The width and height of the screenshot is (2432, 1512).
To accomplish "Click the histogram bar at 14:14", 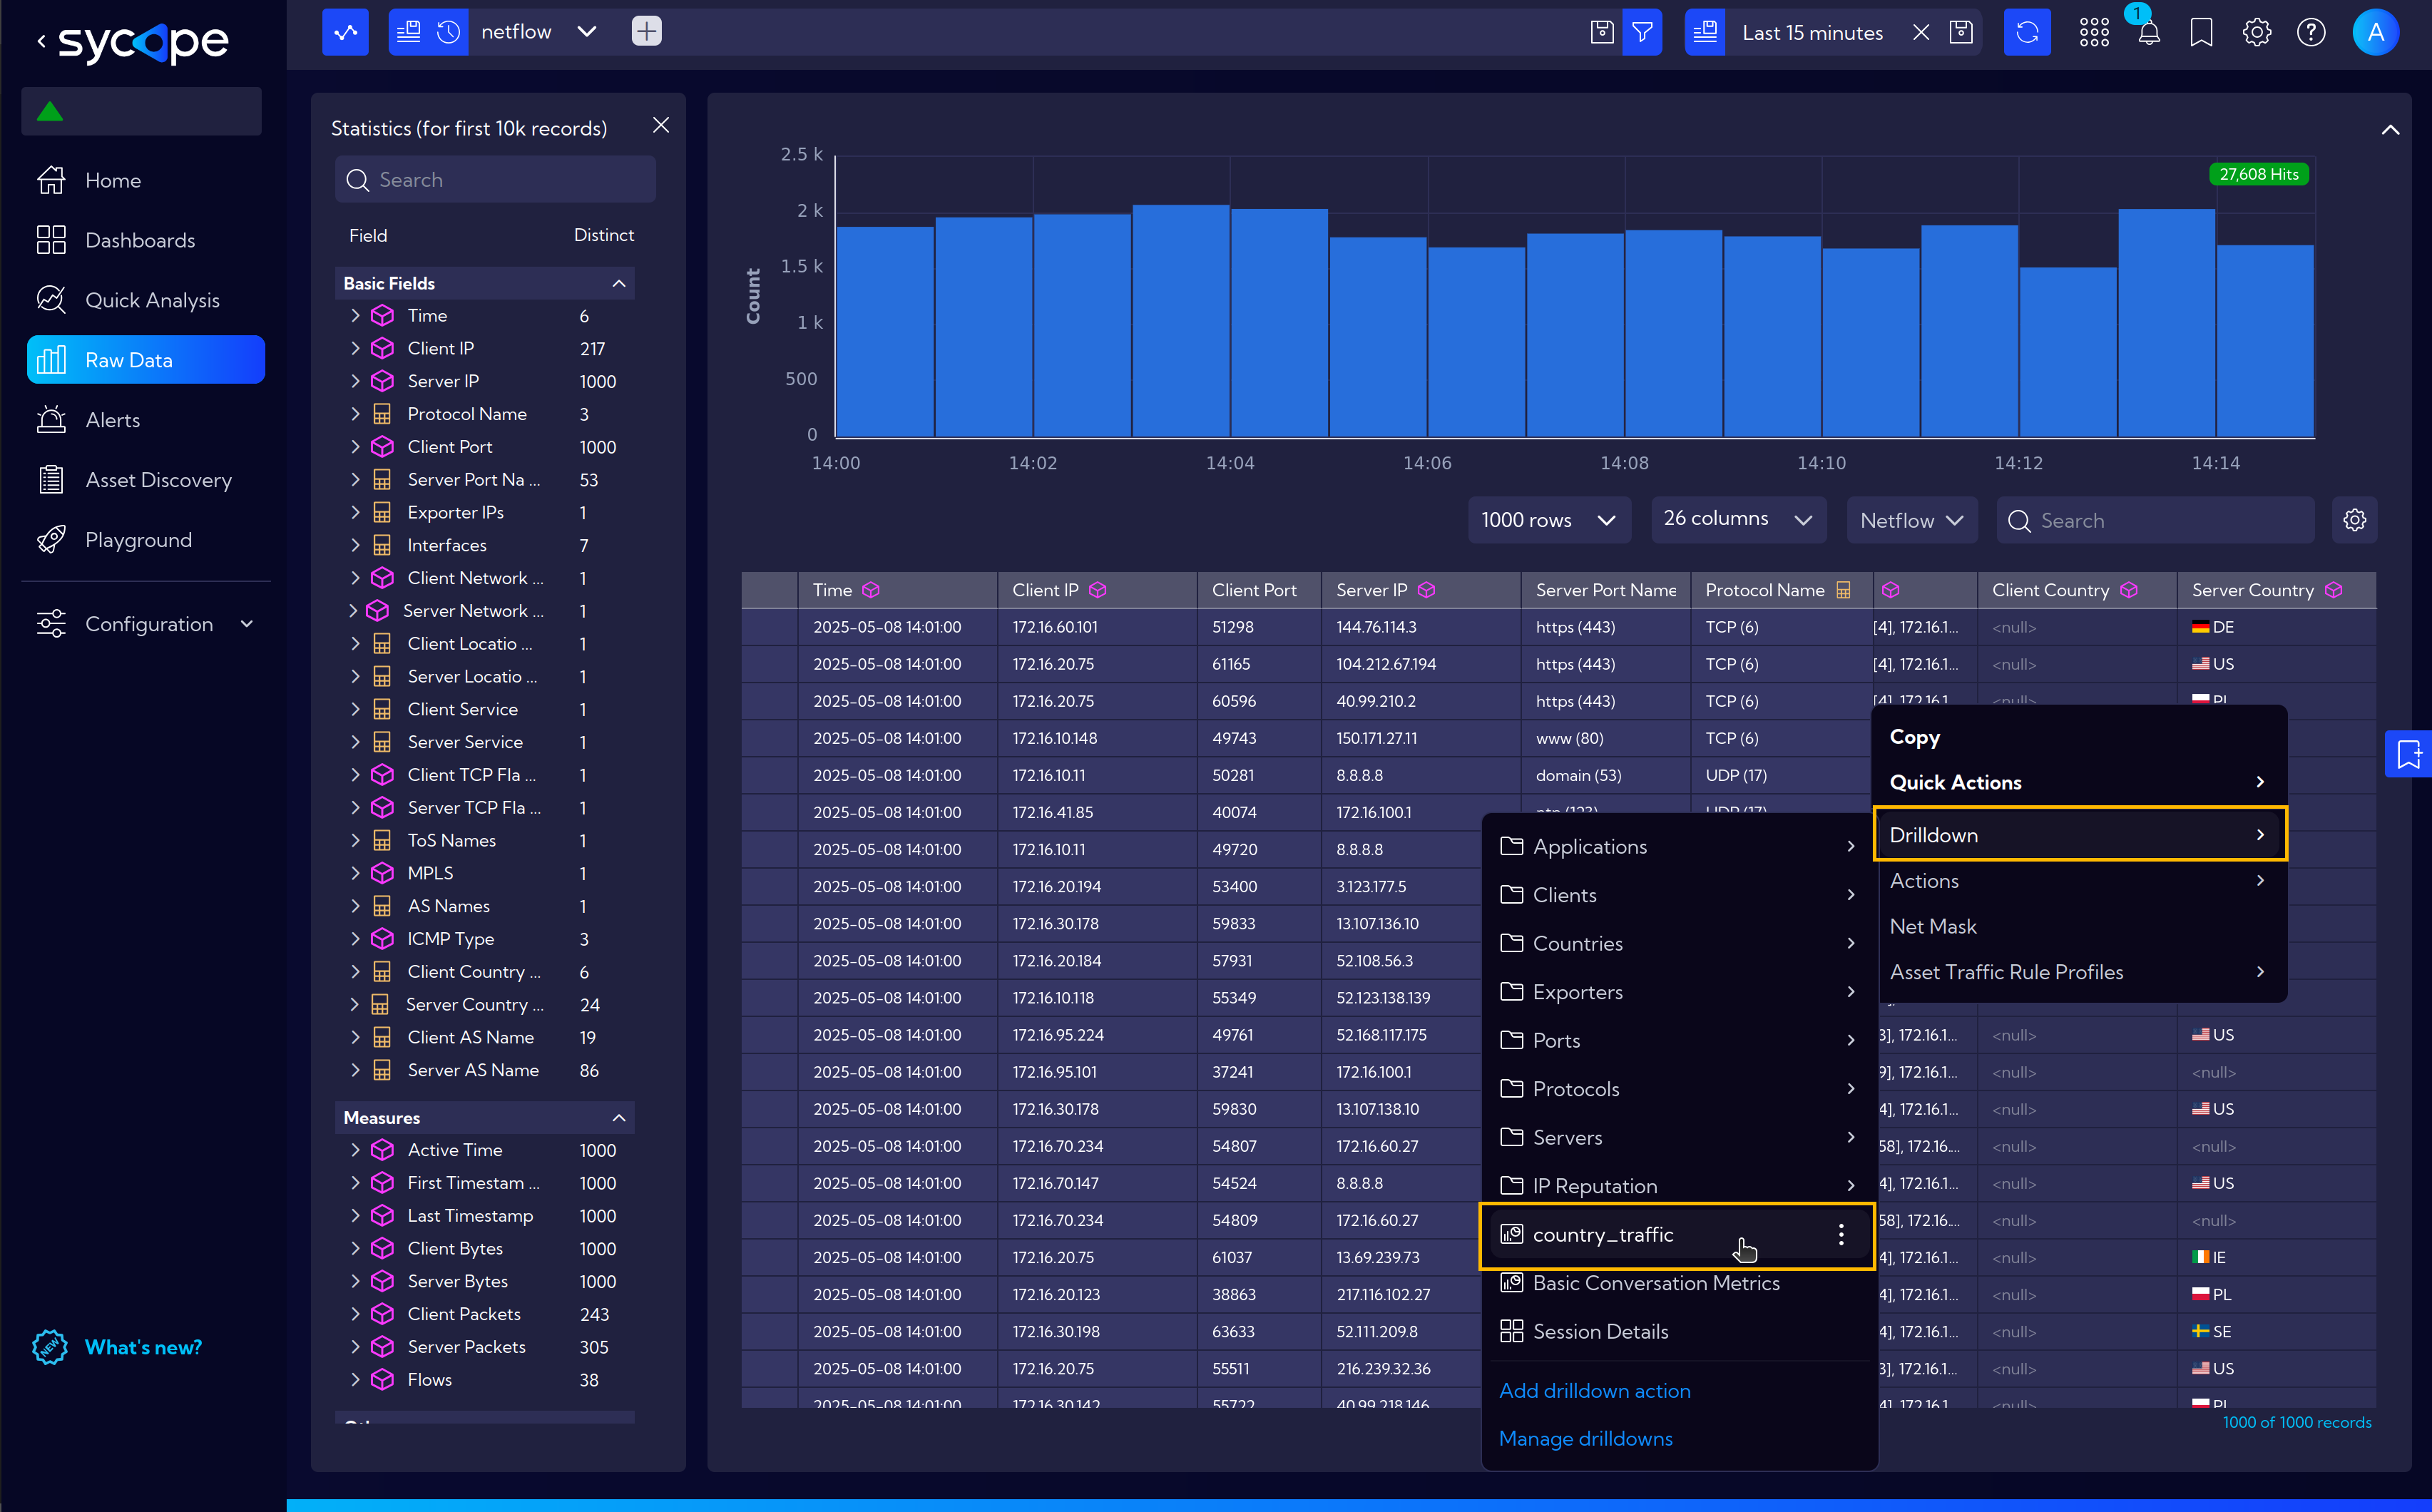I will coord(2265,340).
